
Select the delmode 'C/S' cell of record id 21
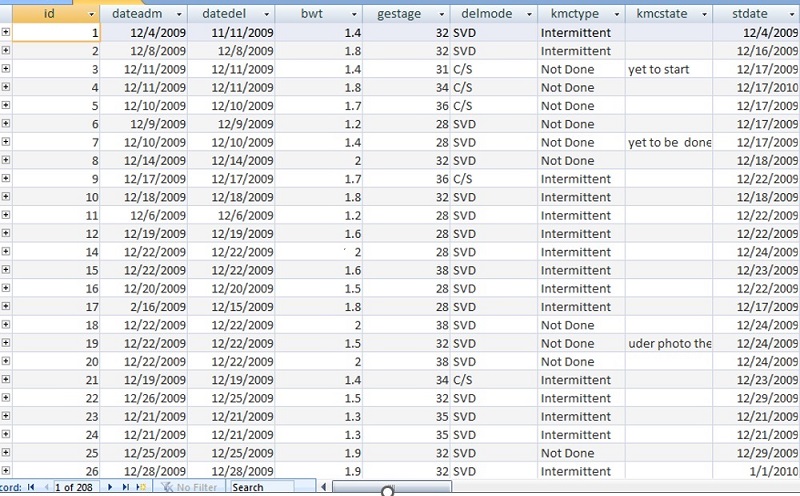click(x=493, y=380)
